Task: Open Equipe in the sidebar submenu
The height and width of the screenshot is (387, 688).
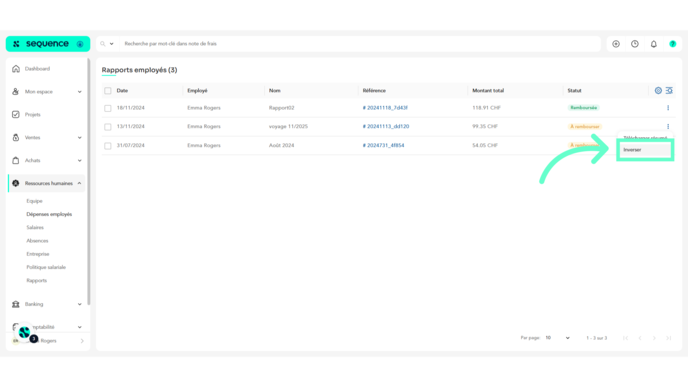Action: [34, 201]
